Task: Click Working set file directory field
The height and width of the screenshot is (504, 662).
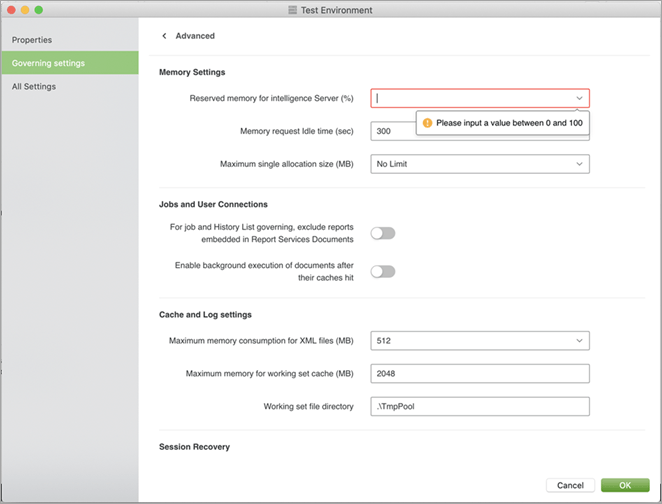Action: 479,407
